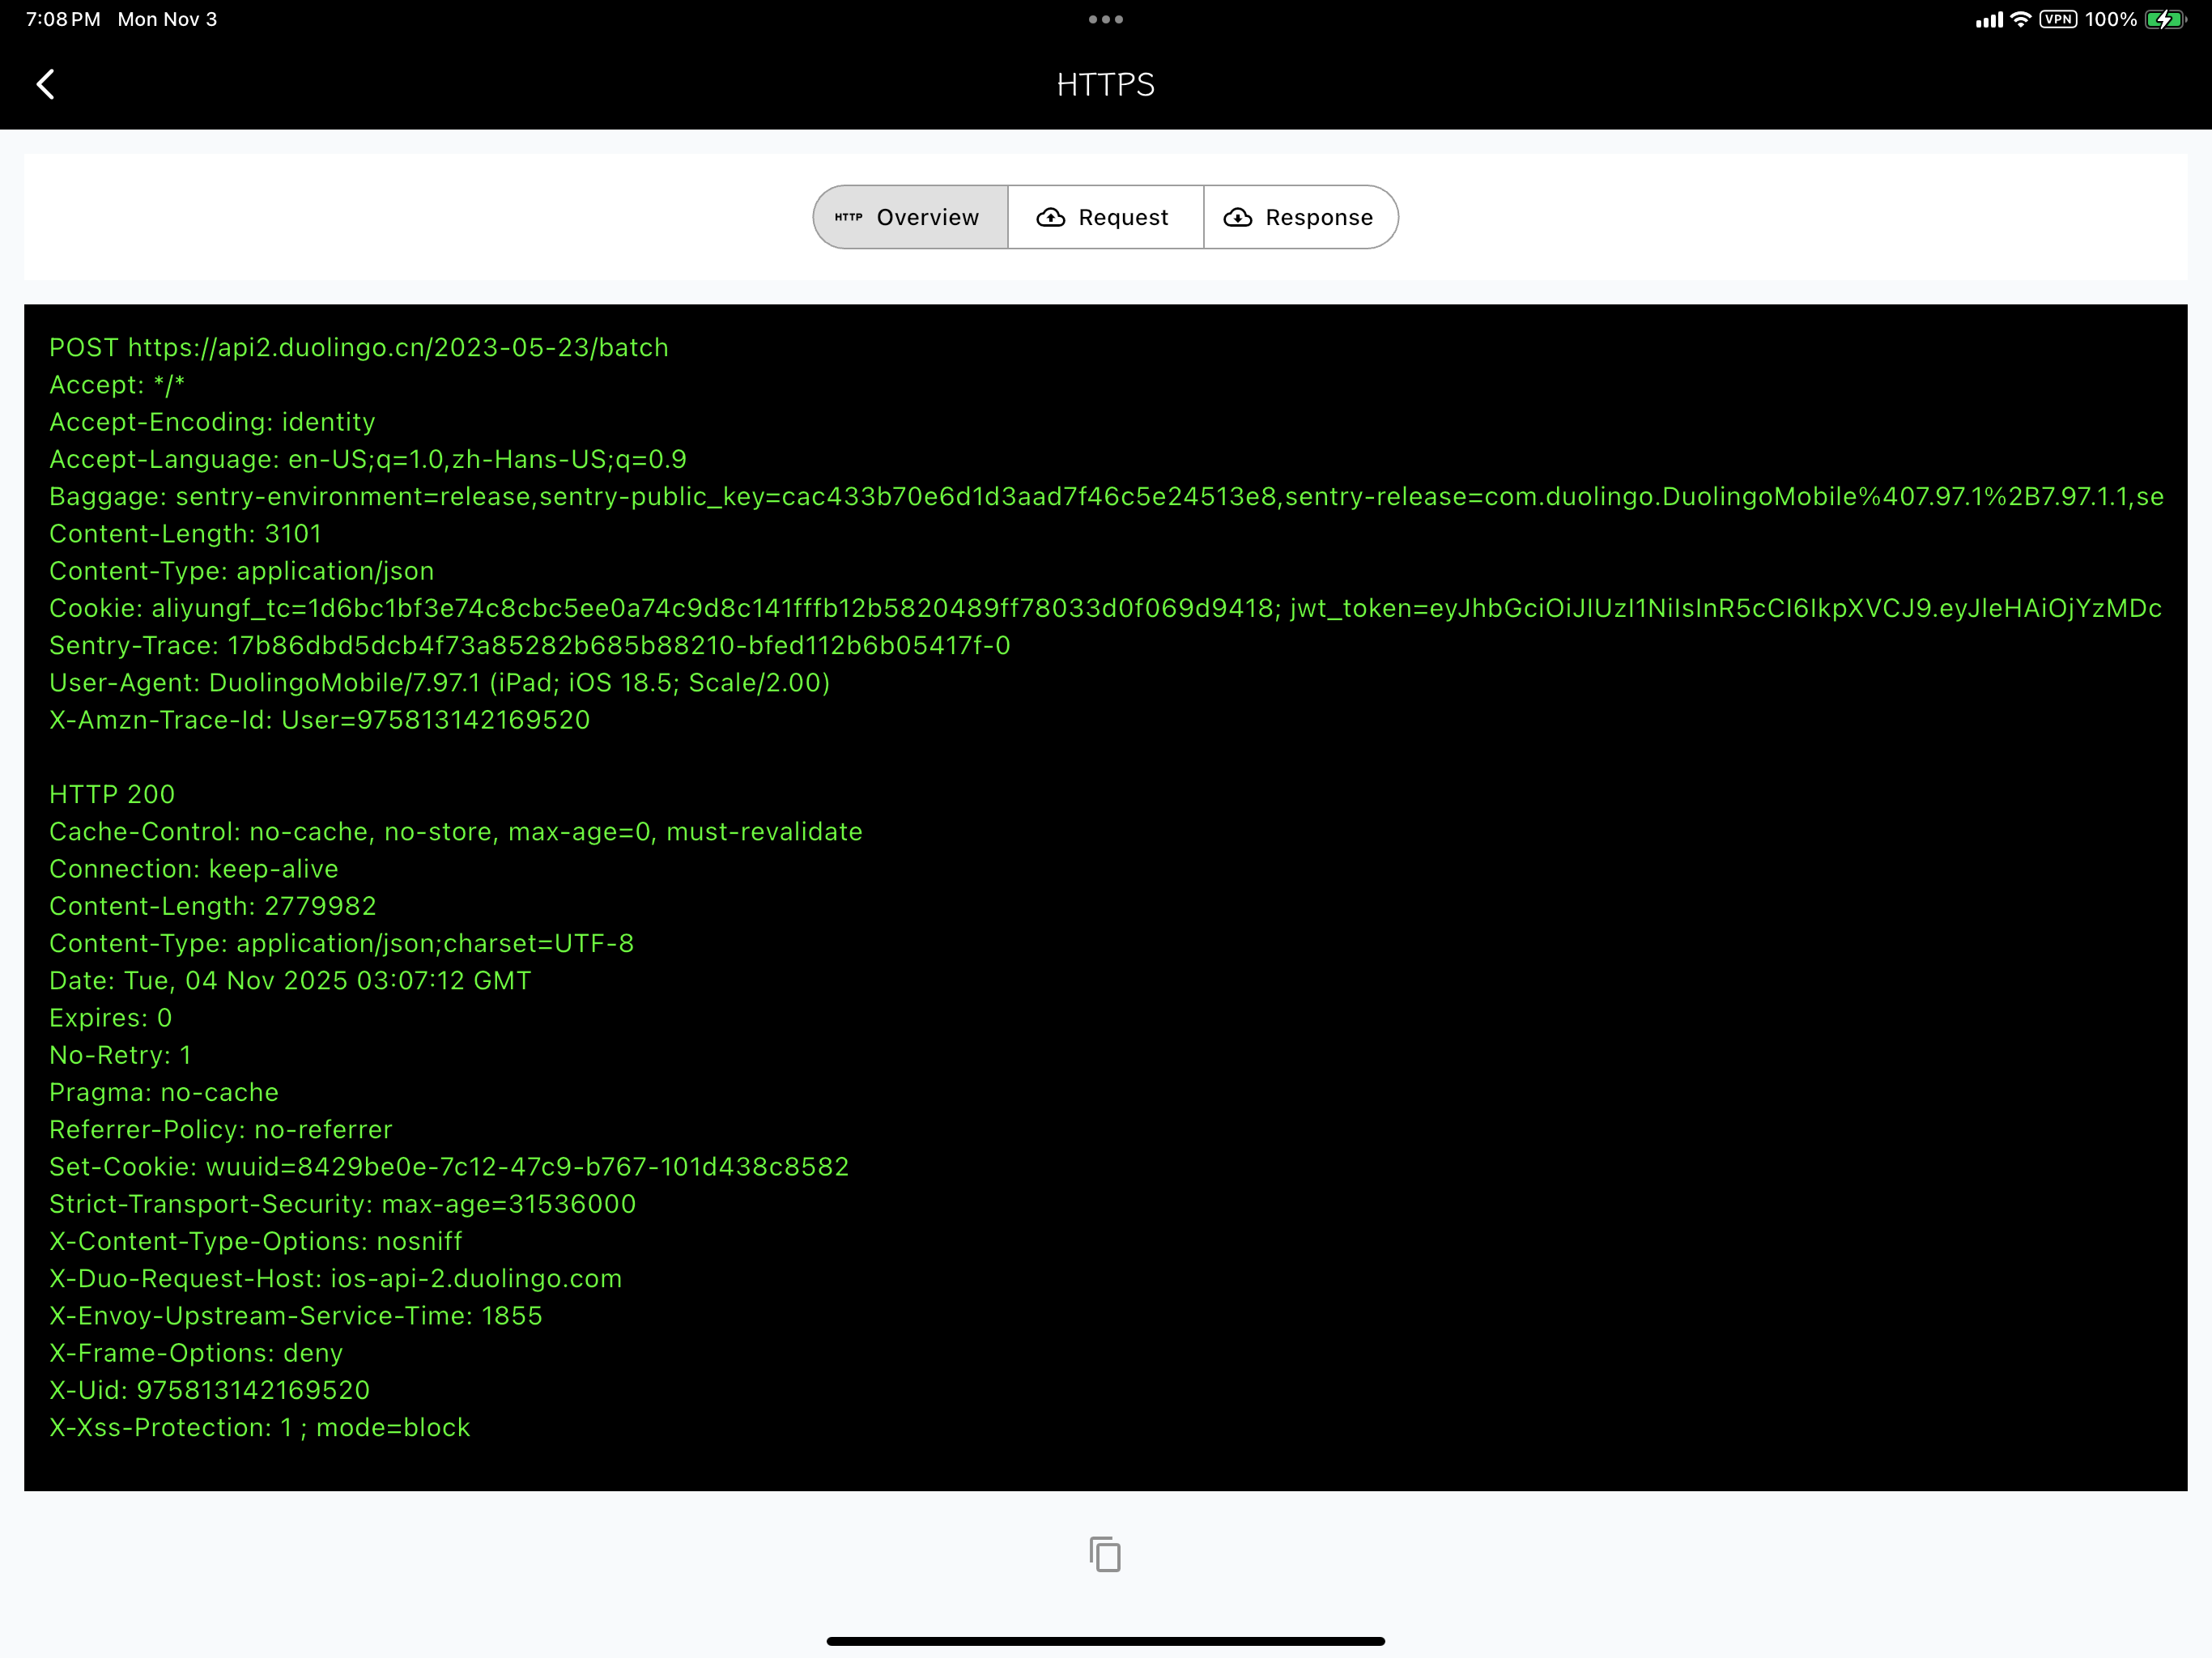2212x1658 pixels.
Task: Tap the three-dot multitasking indicator
Action: (1105, 19)
